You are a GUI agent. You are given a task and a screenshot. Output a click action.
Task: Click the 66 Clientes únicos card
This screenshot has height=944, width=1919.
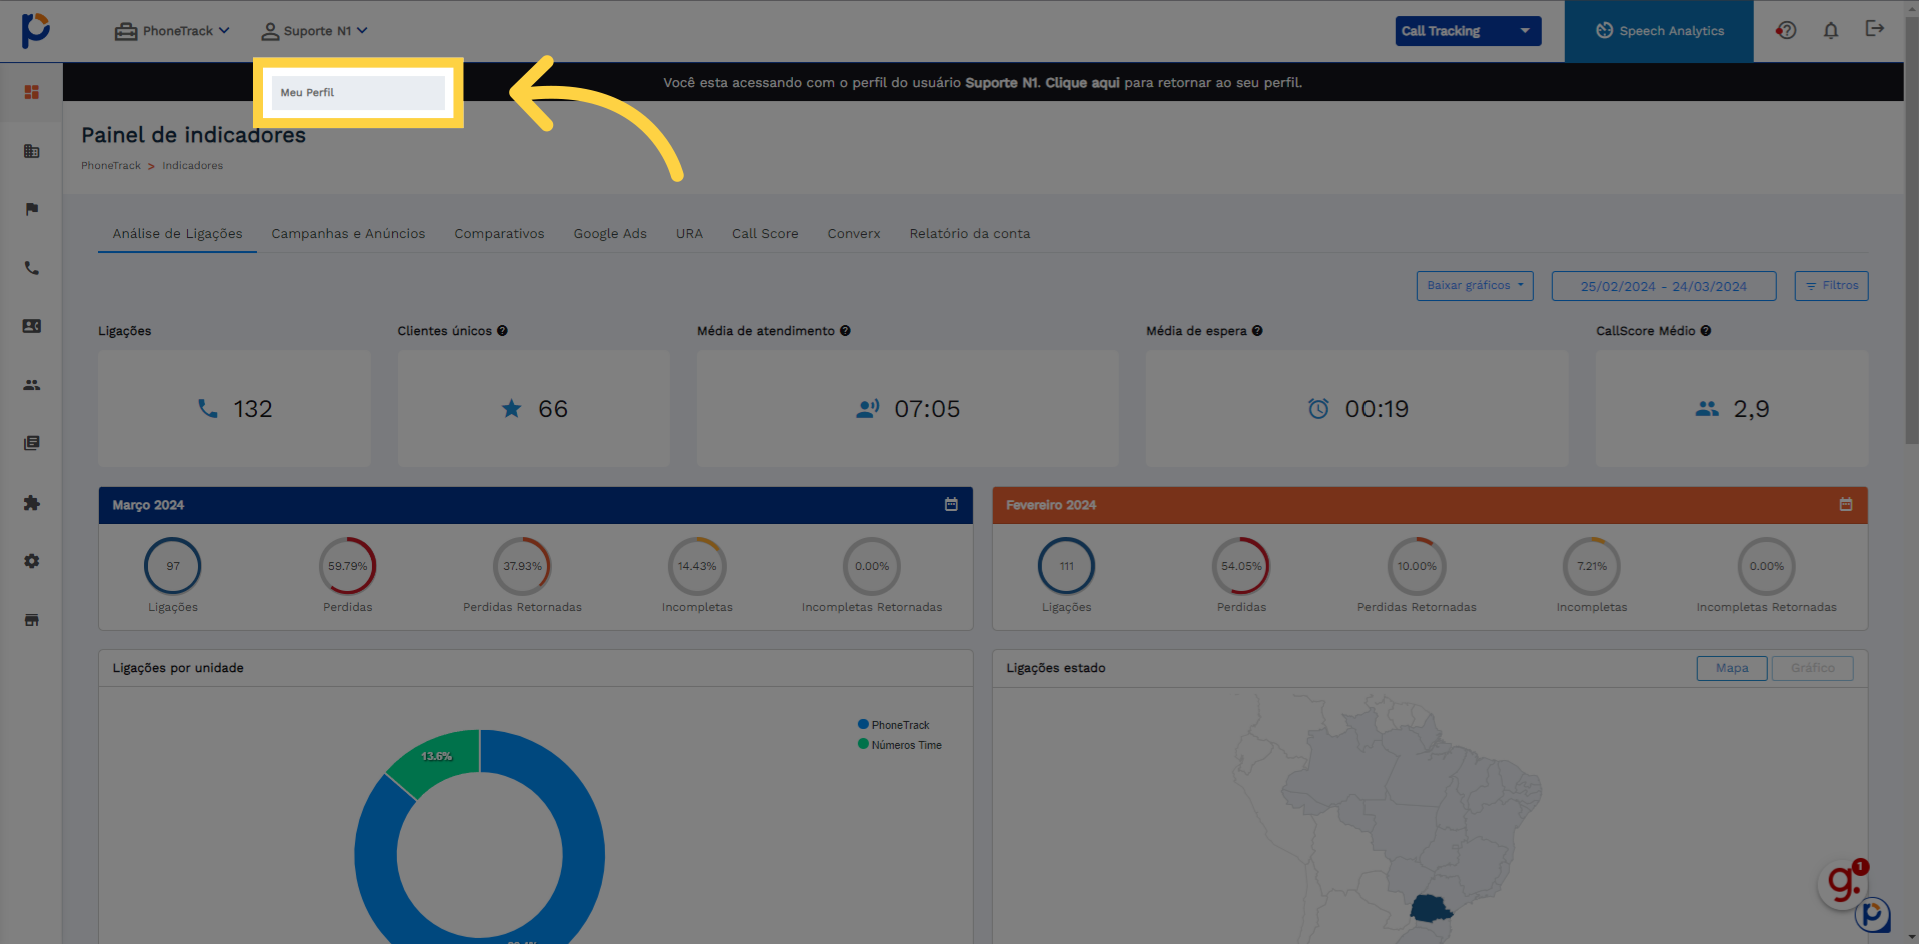pyautogui.click(x=534, y=408)
